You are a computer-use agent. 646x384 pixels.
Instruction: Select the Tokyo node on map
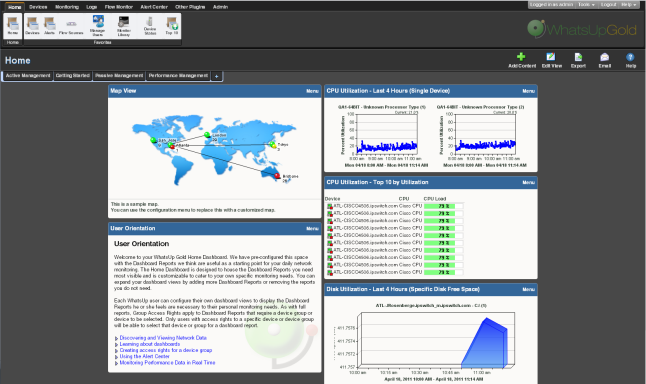(x=272, y=144)
